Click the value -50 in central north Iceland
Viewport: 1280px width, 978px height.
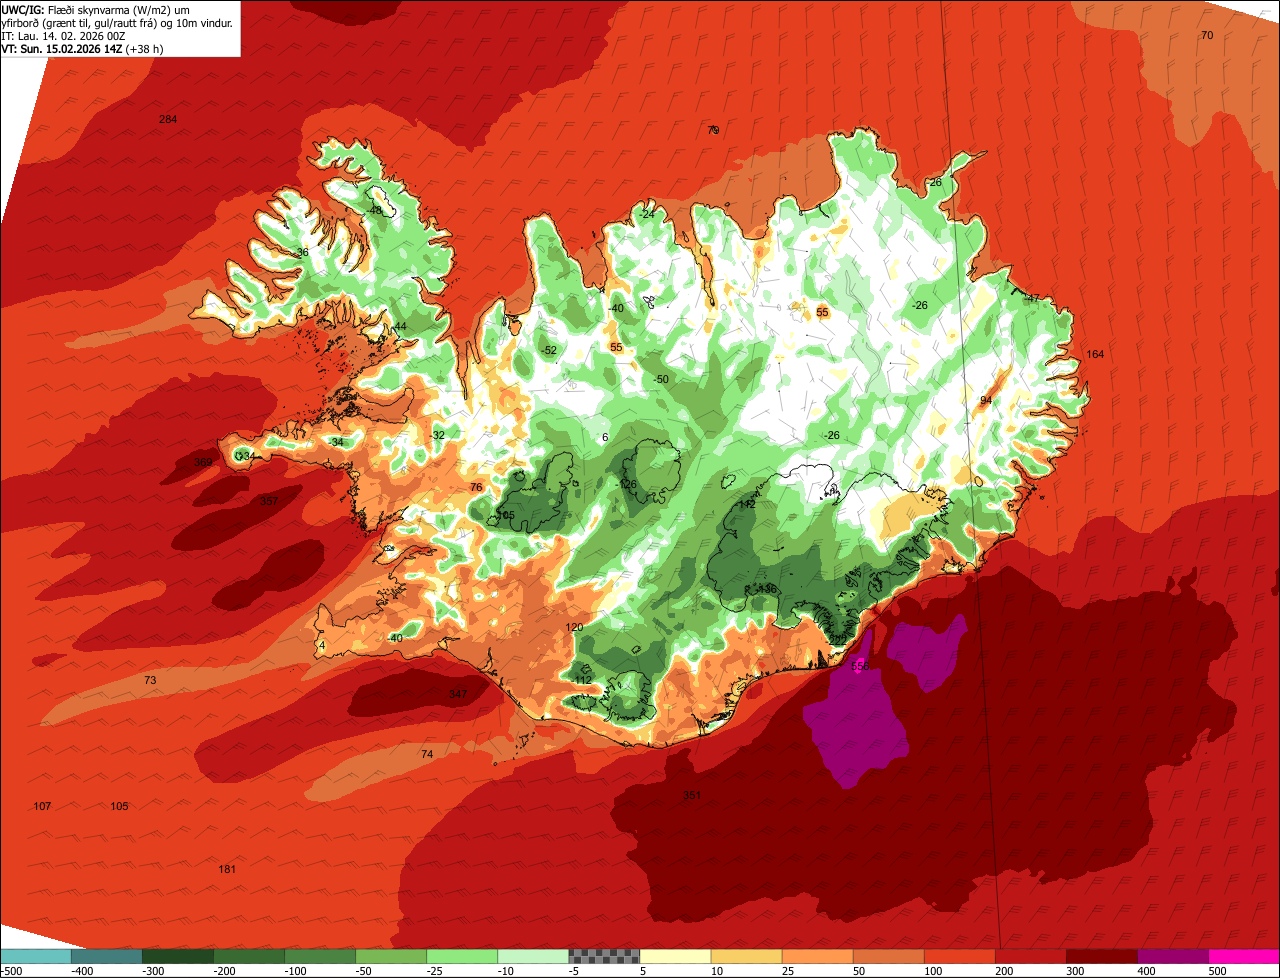click(660, 380)
